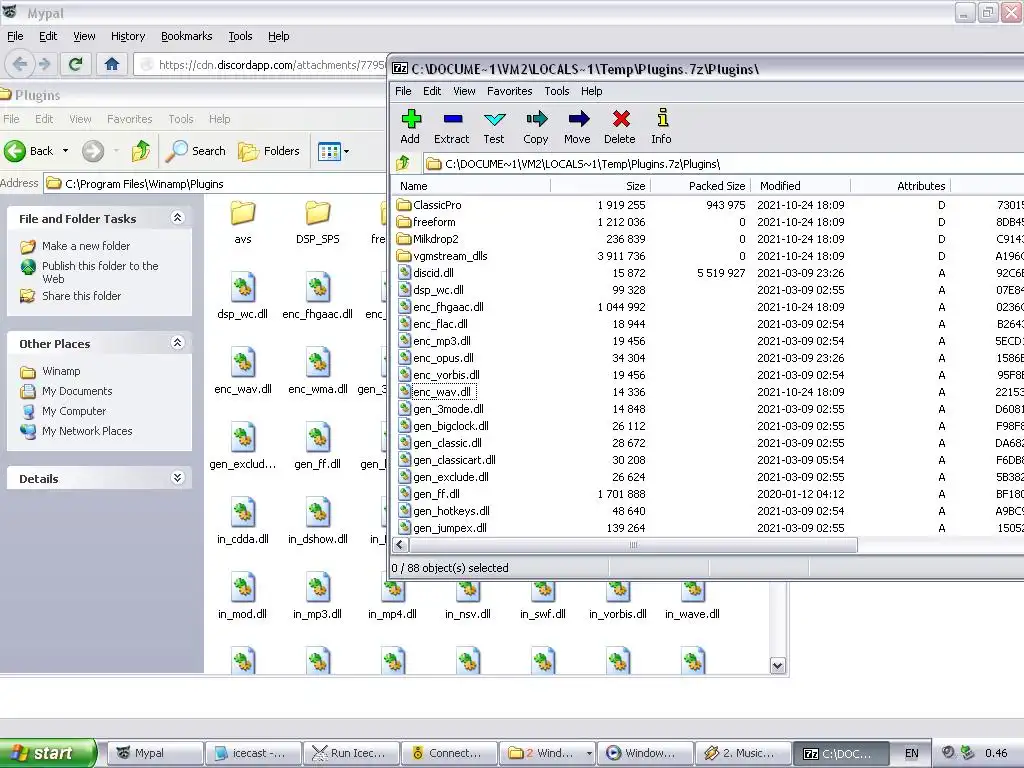Go to Mypal home page
Screen dimensions: 1024x768
pos(112,64)
